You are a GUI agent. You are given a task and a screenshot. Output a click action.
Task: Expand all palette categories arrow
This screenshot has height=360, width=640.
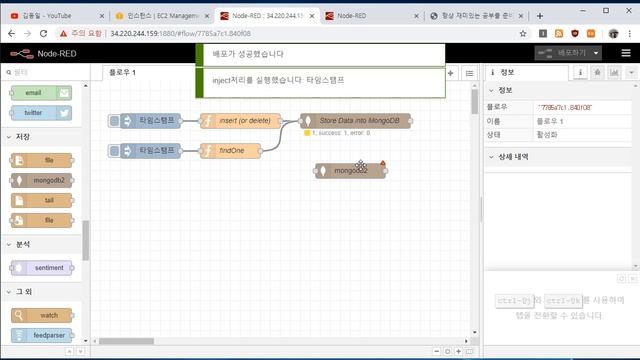80,351
